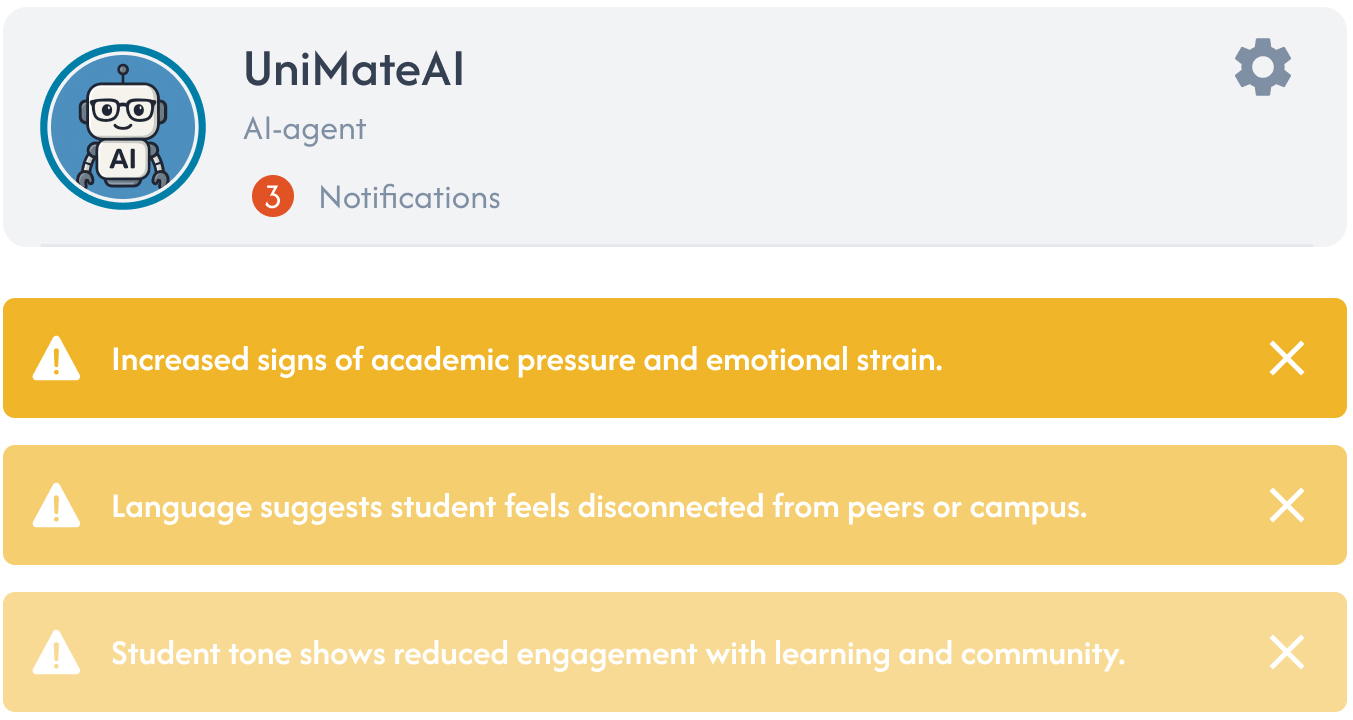The height and width of the screenshot is (720, 1353).
Task: Dismiss the disconnected from peers notification
Action: [x=1286, y=505]
